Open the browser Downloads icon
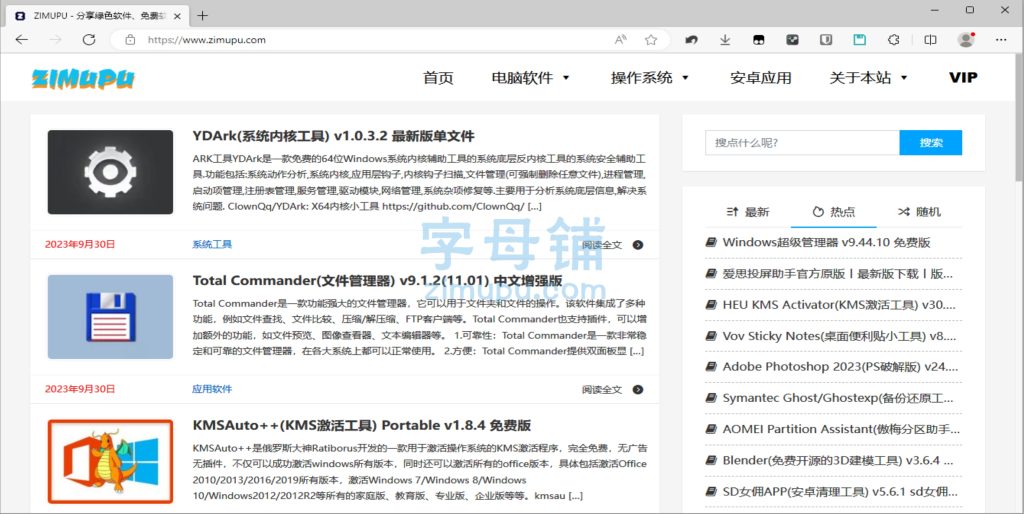 click(725, 40)
